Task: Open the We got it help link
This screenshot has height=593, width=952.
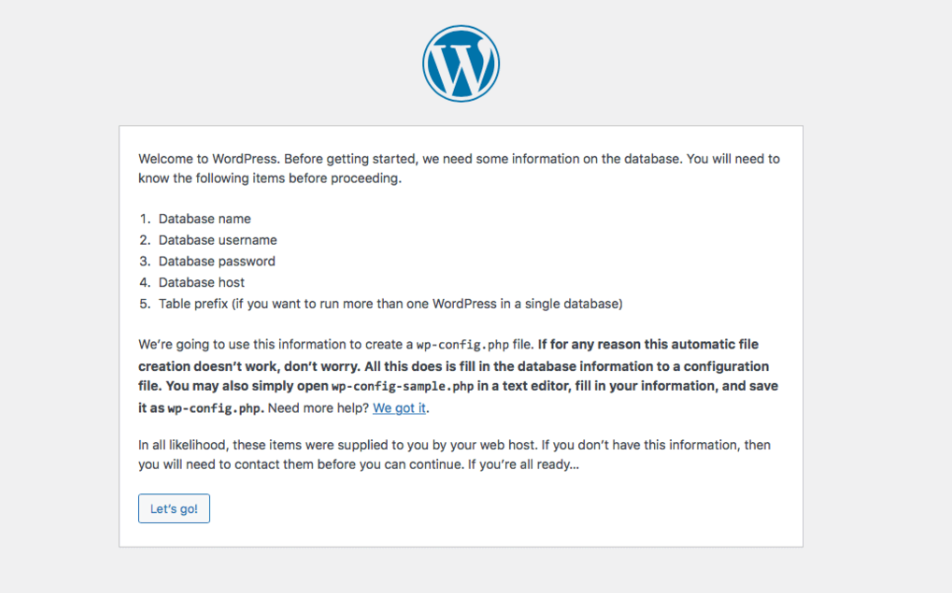Action: [399, 408]
